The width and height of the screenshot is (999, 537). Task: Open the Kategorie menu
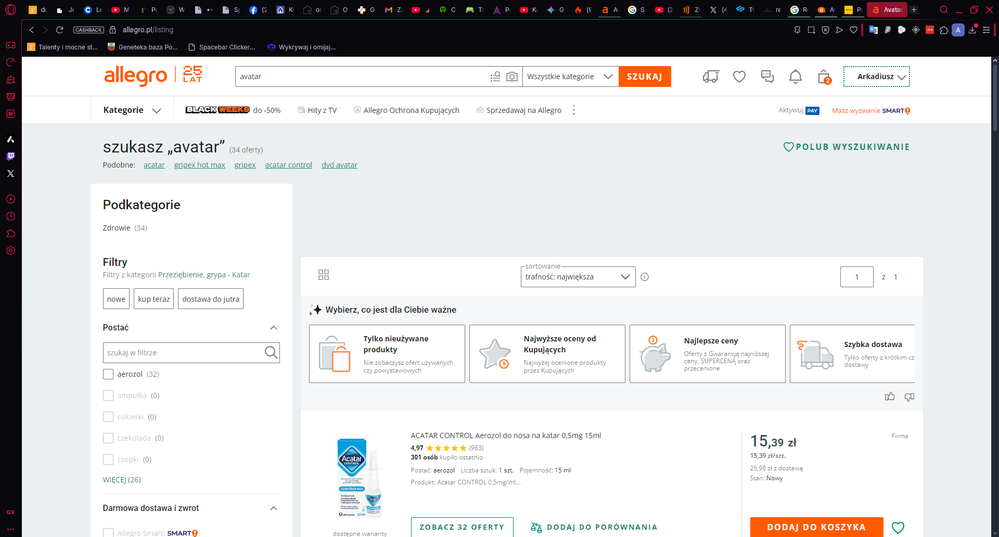132,110
